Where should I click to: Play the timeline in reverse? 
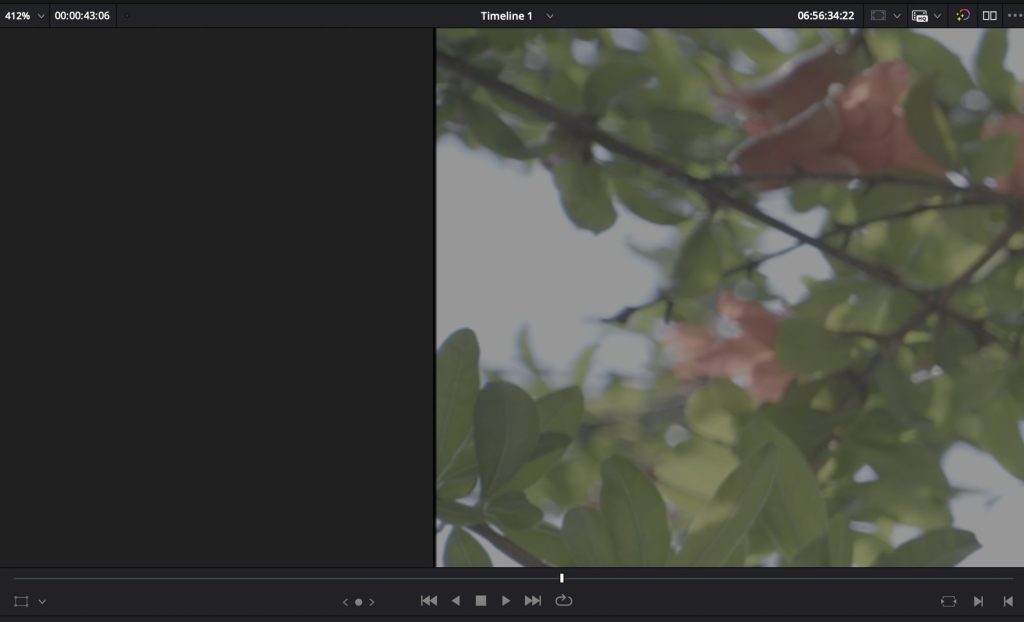456,600
